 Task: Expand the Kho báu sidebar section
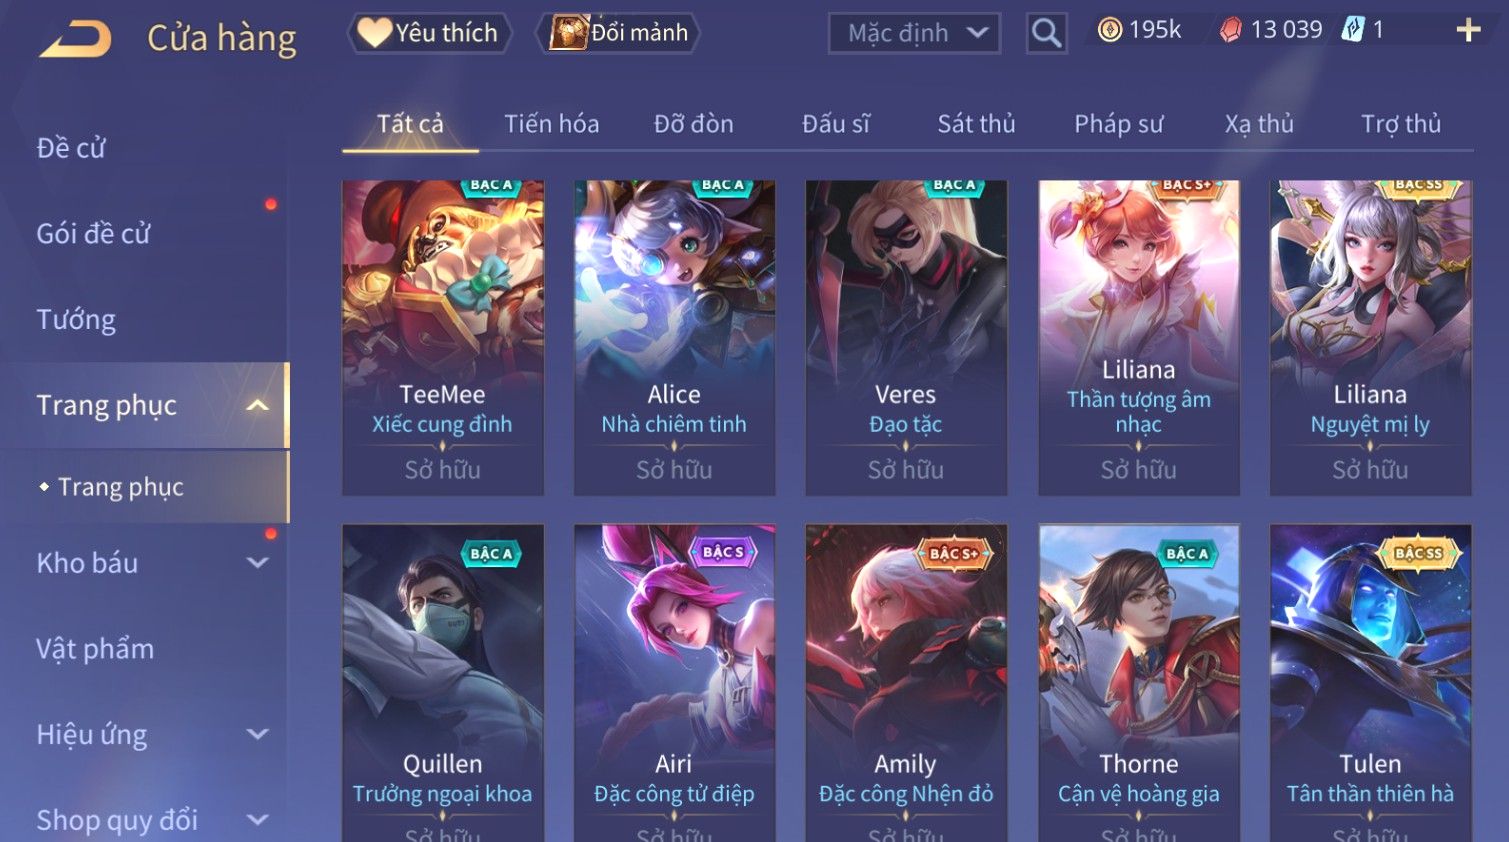257,563
